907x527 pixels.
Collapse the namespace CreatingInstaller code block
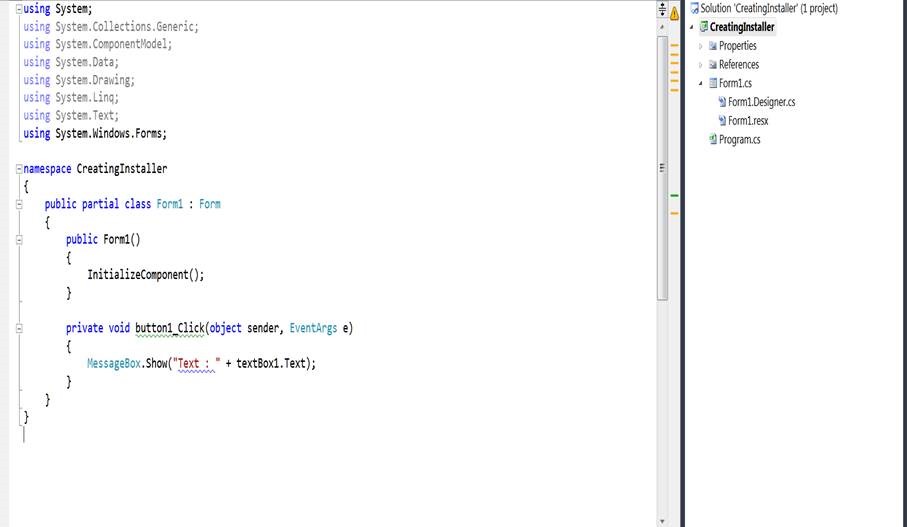[19, 169]
